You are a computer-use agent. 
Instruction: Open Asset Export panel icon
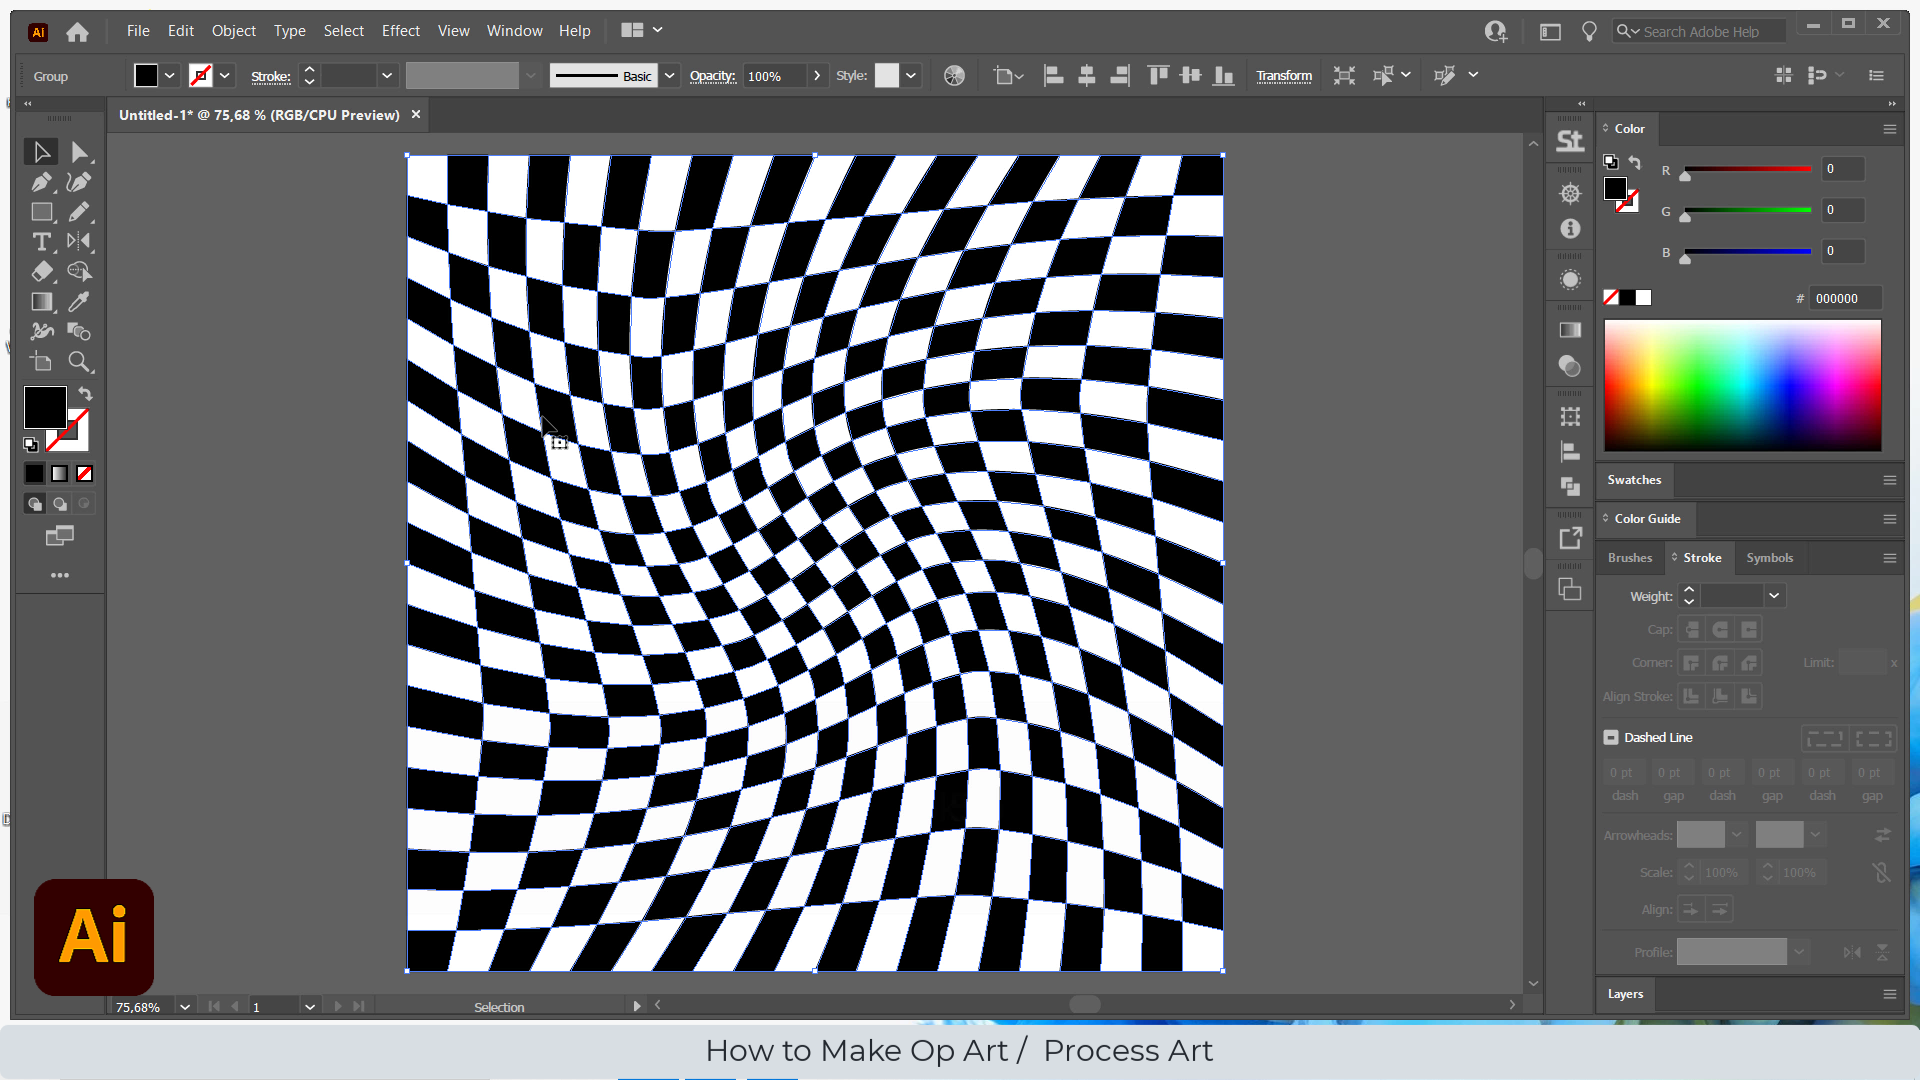click(x=1570, y=539)
